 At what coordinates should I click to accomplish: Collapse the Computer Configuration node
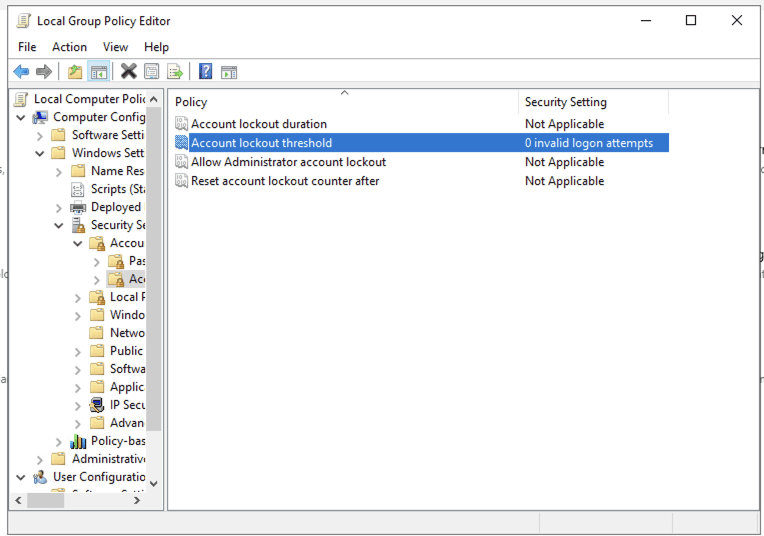click(x=21, y=118)
